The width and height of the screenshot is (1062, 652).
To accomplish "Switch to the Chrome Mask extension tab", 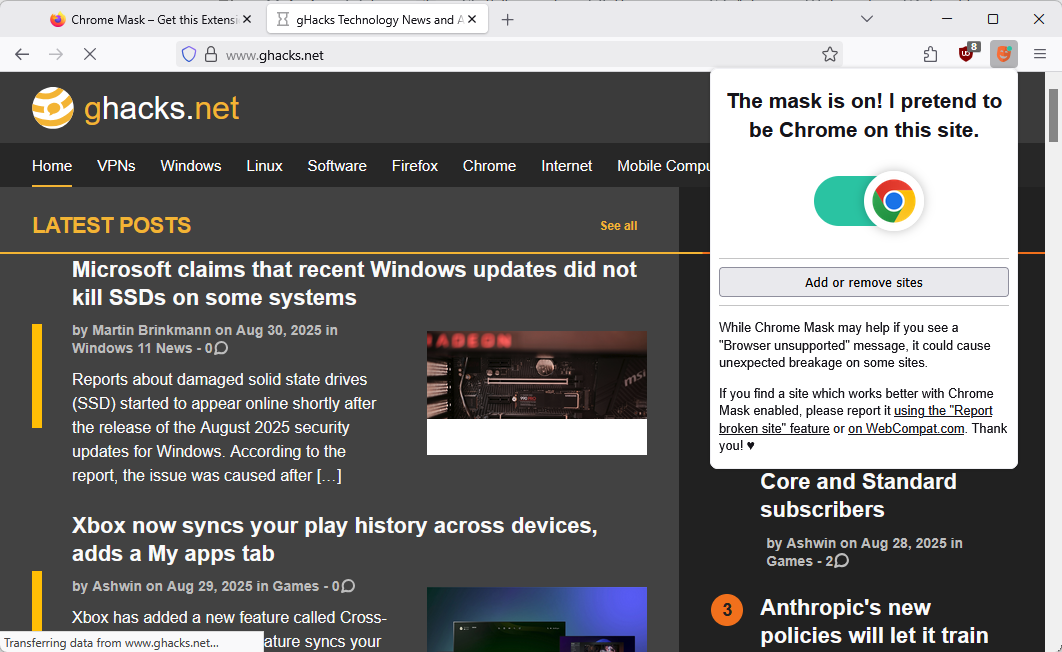I will coord(152,20).
